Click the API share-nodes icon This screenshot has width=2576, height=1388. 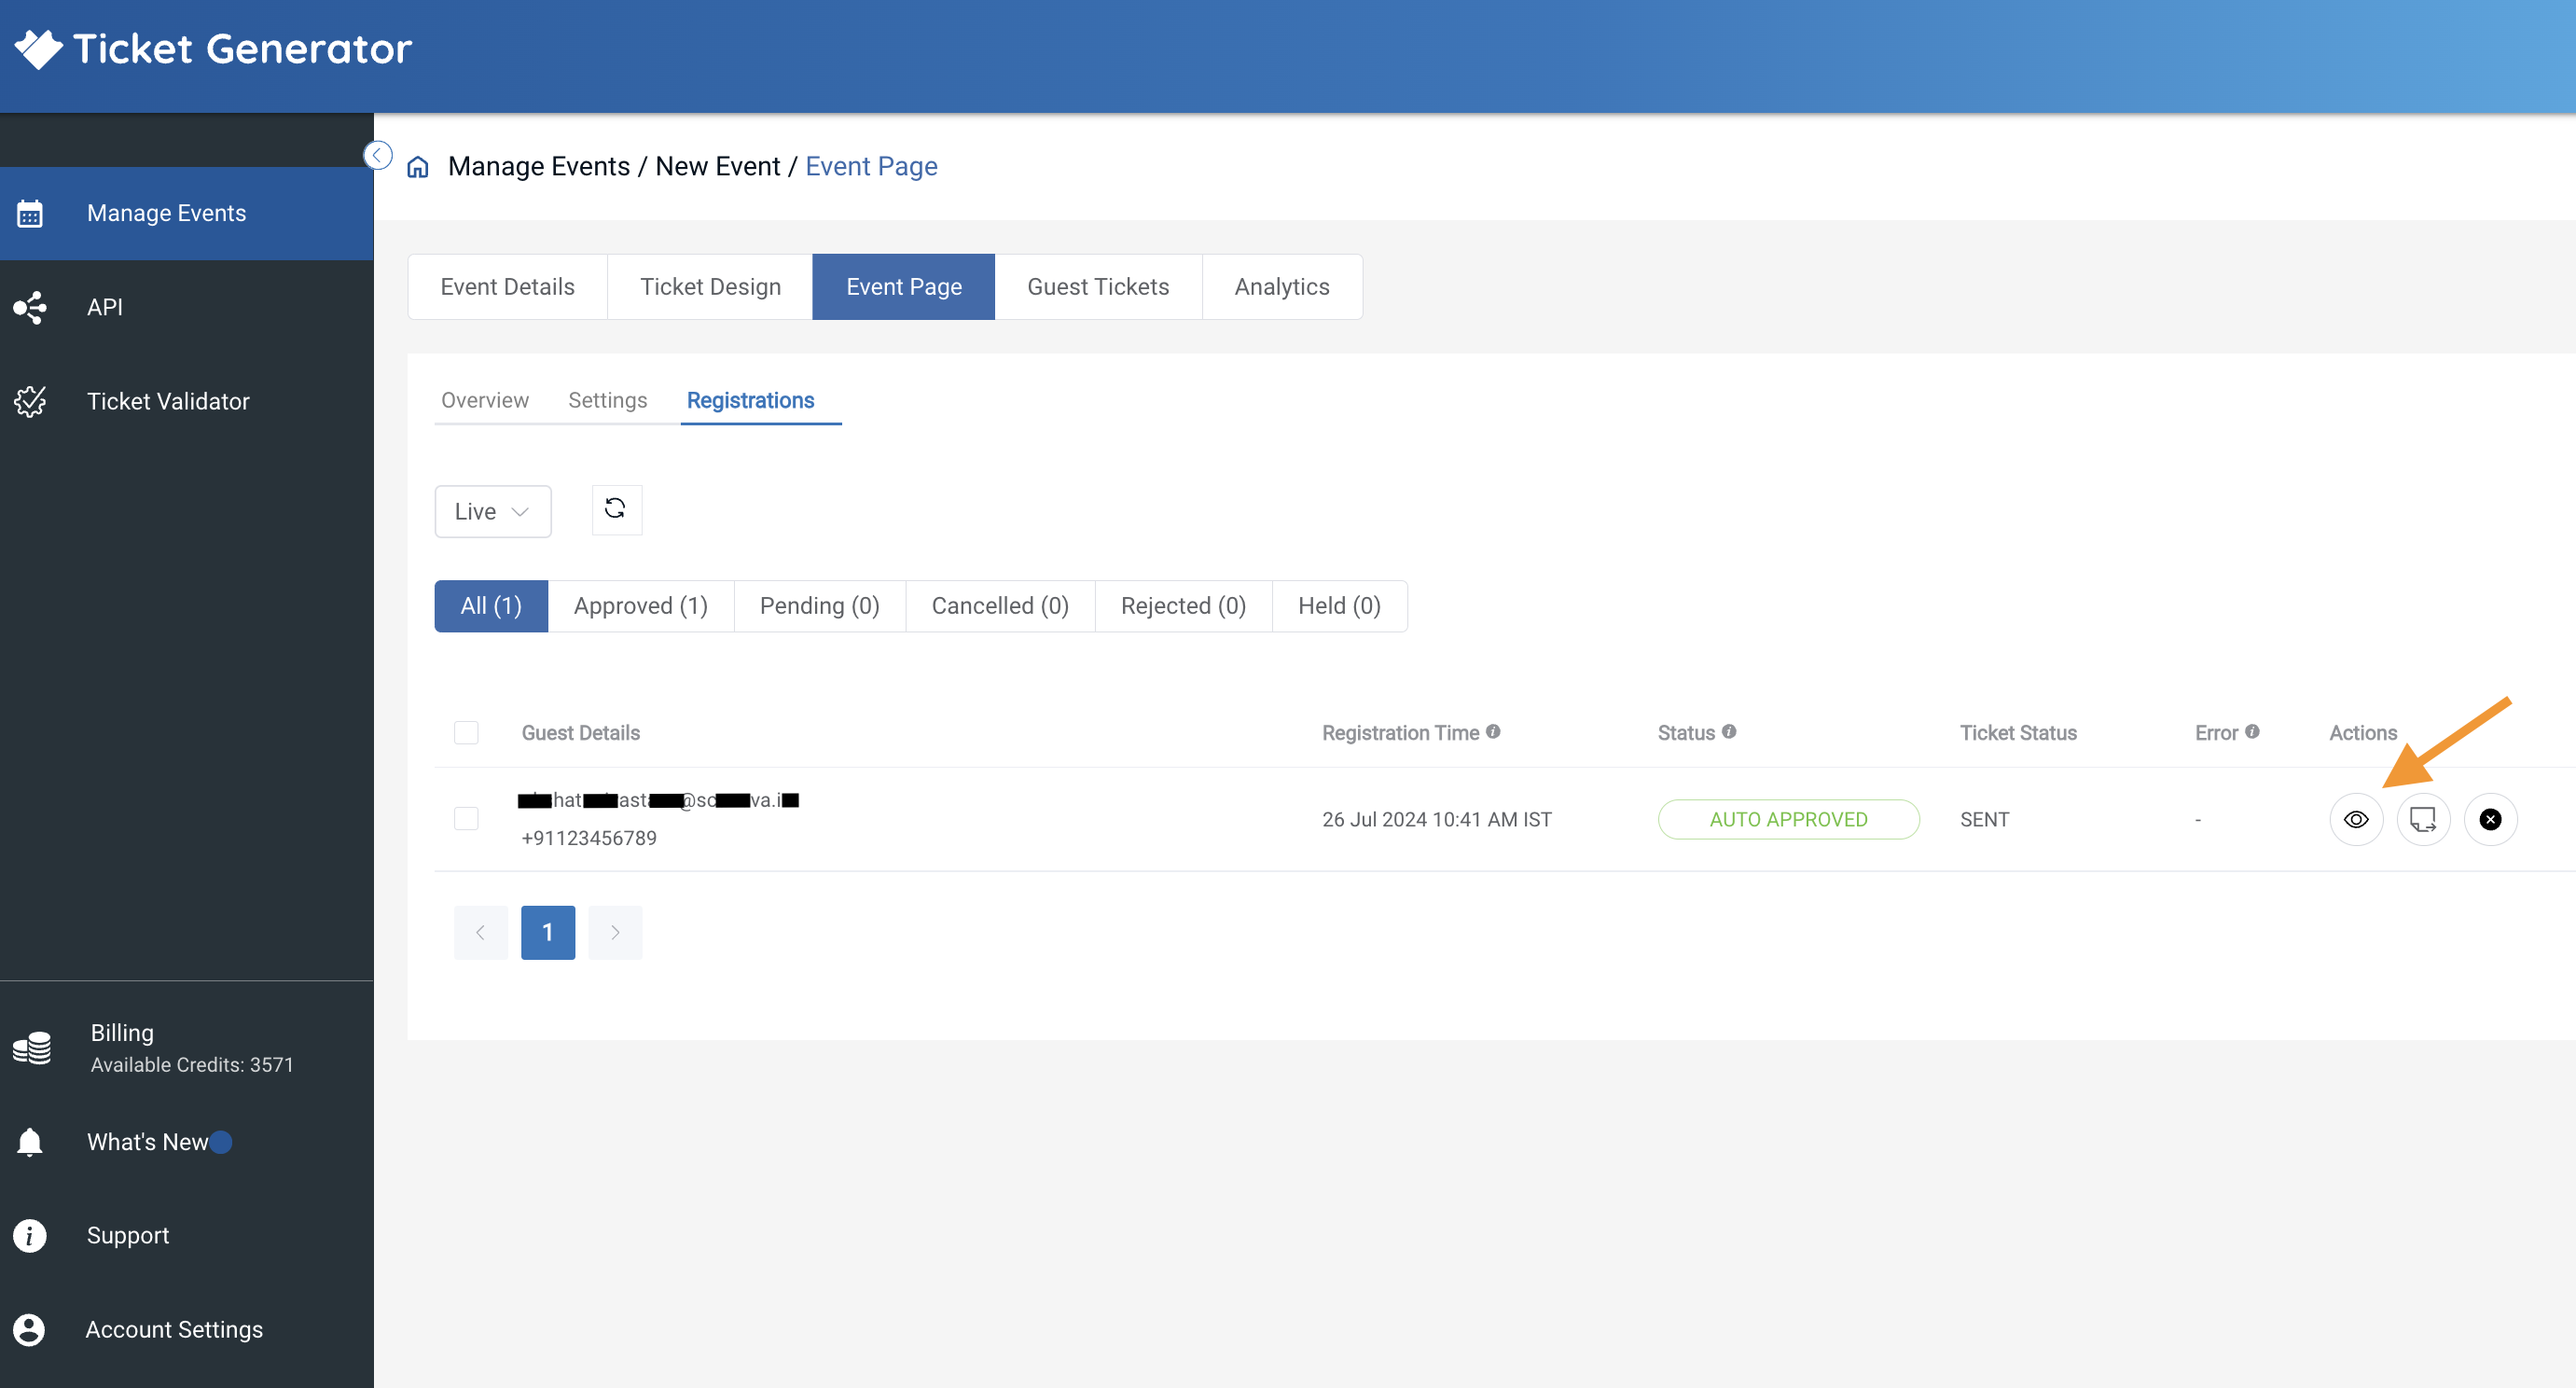click(x=30, y=307)
